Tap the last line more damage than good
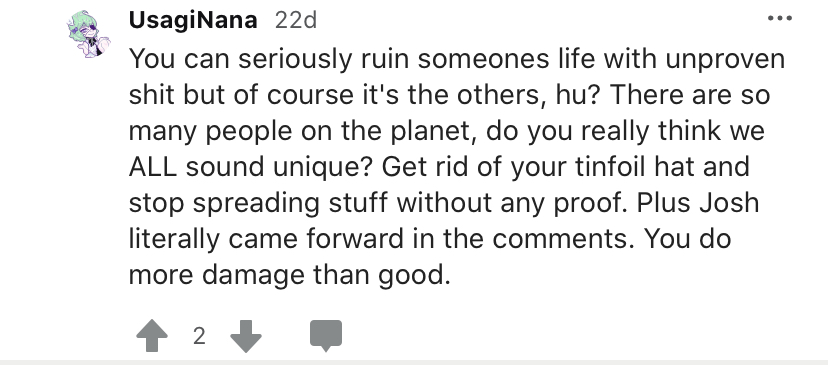This screenshot has height=365, width=828. (289, 276)
